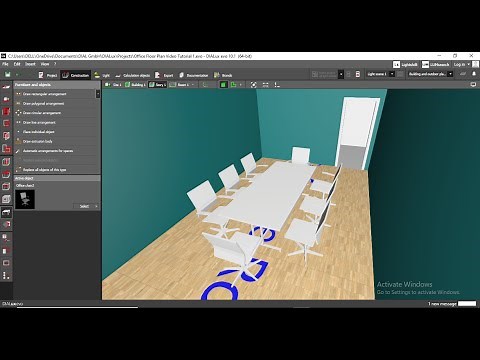Viewport: 480px width, 360px height.
Task: Open the Edit menu
Action: pos(17,64)
